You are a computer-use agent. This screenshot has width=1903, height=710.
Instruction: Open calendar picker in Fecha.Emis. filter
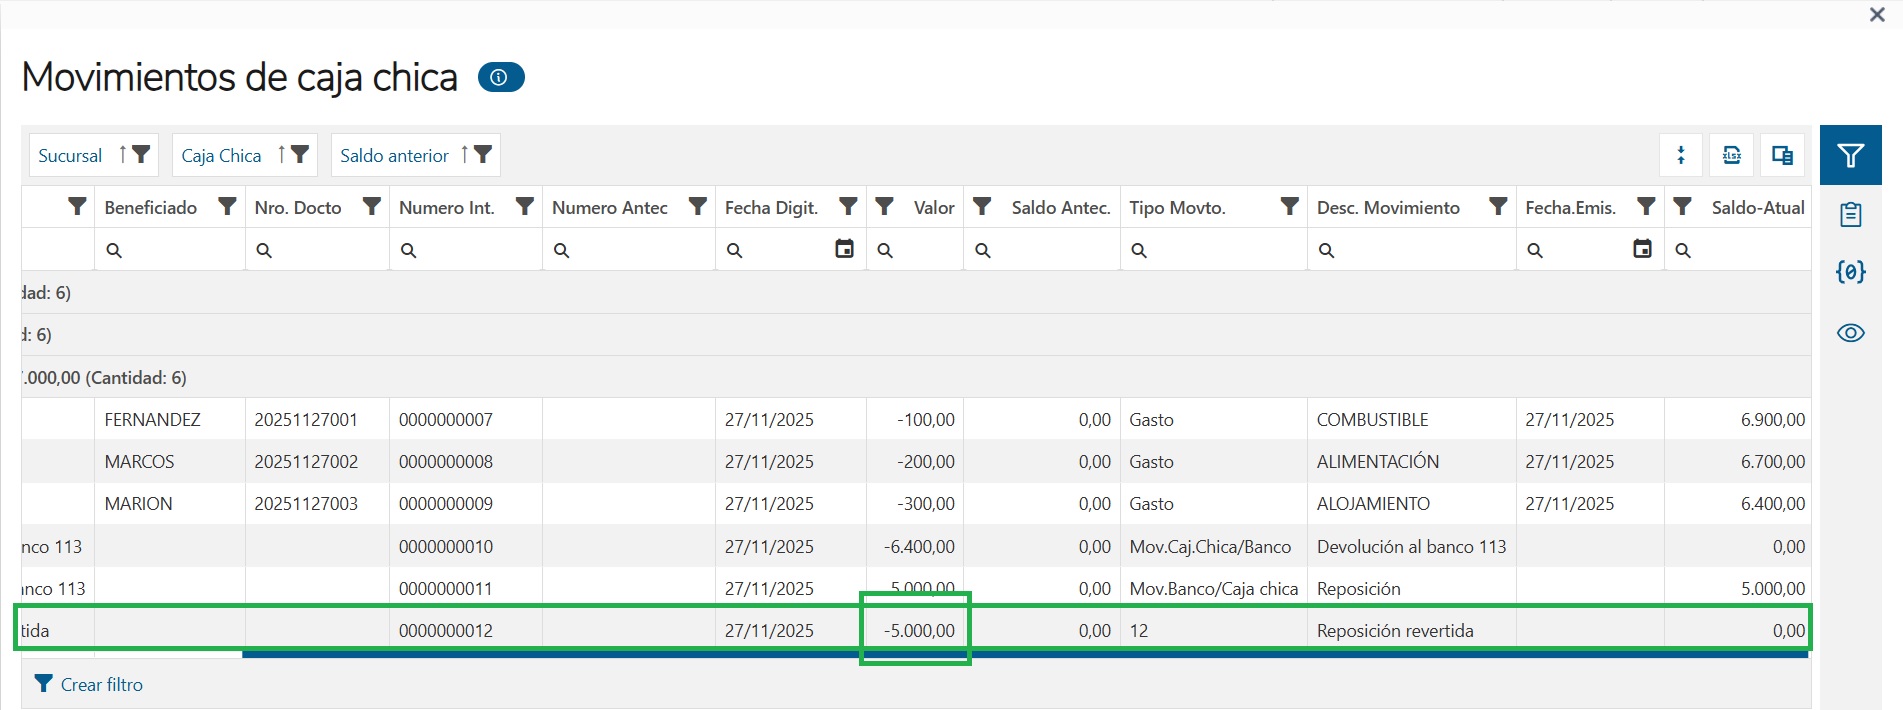[x=1642, y=249]
